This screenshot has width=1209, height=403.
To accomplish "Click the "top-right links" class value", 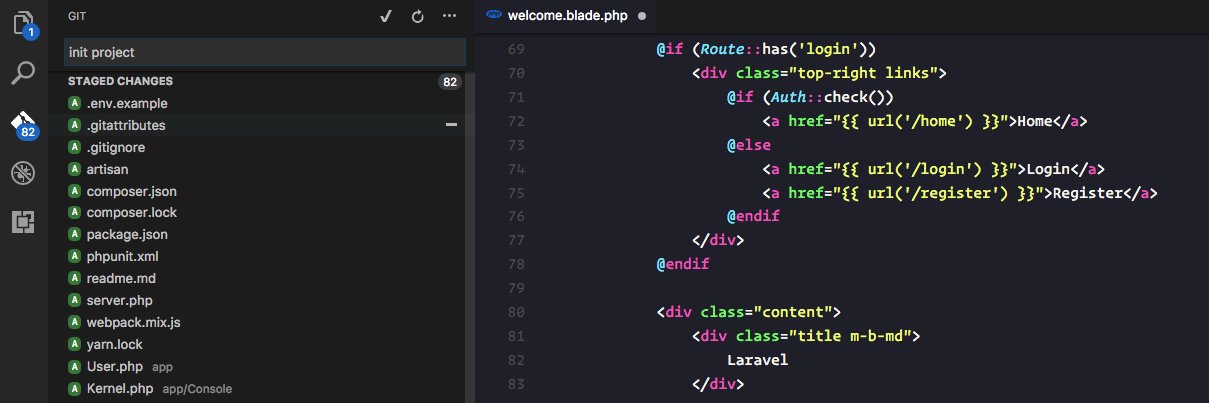I will [x=863, y=73].
